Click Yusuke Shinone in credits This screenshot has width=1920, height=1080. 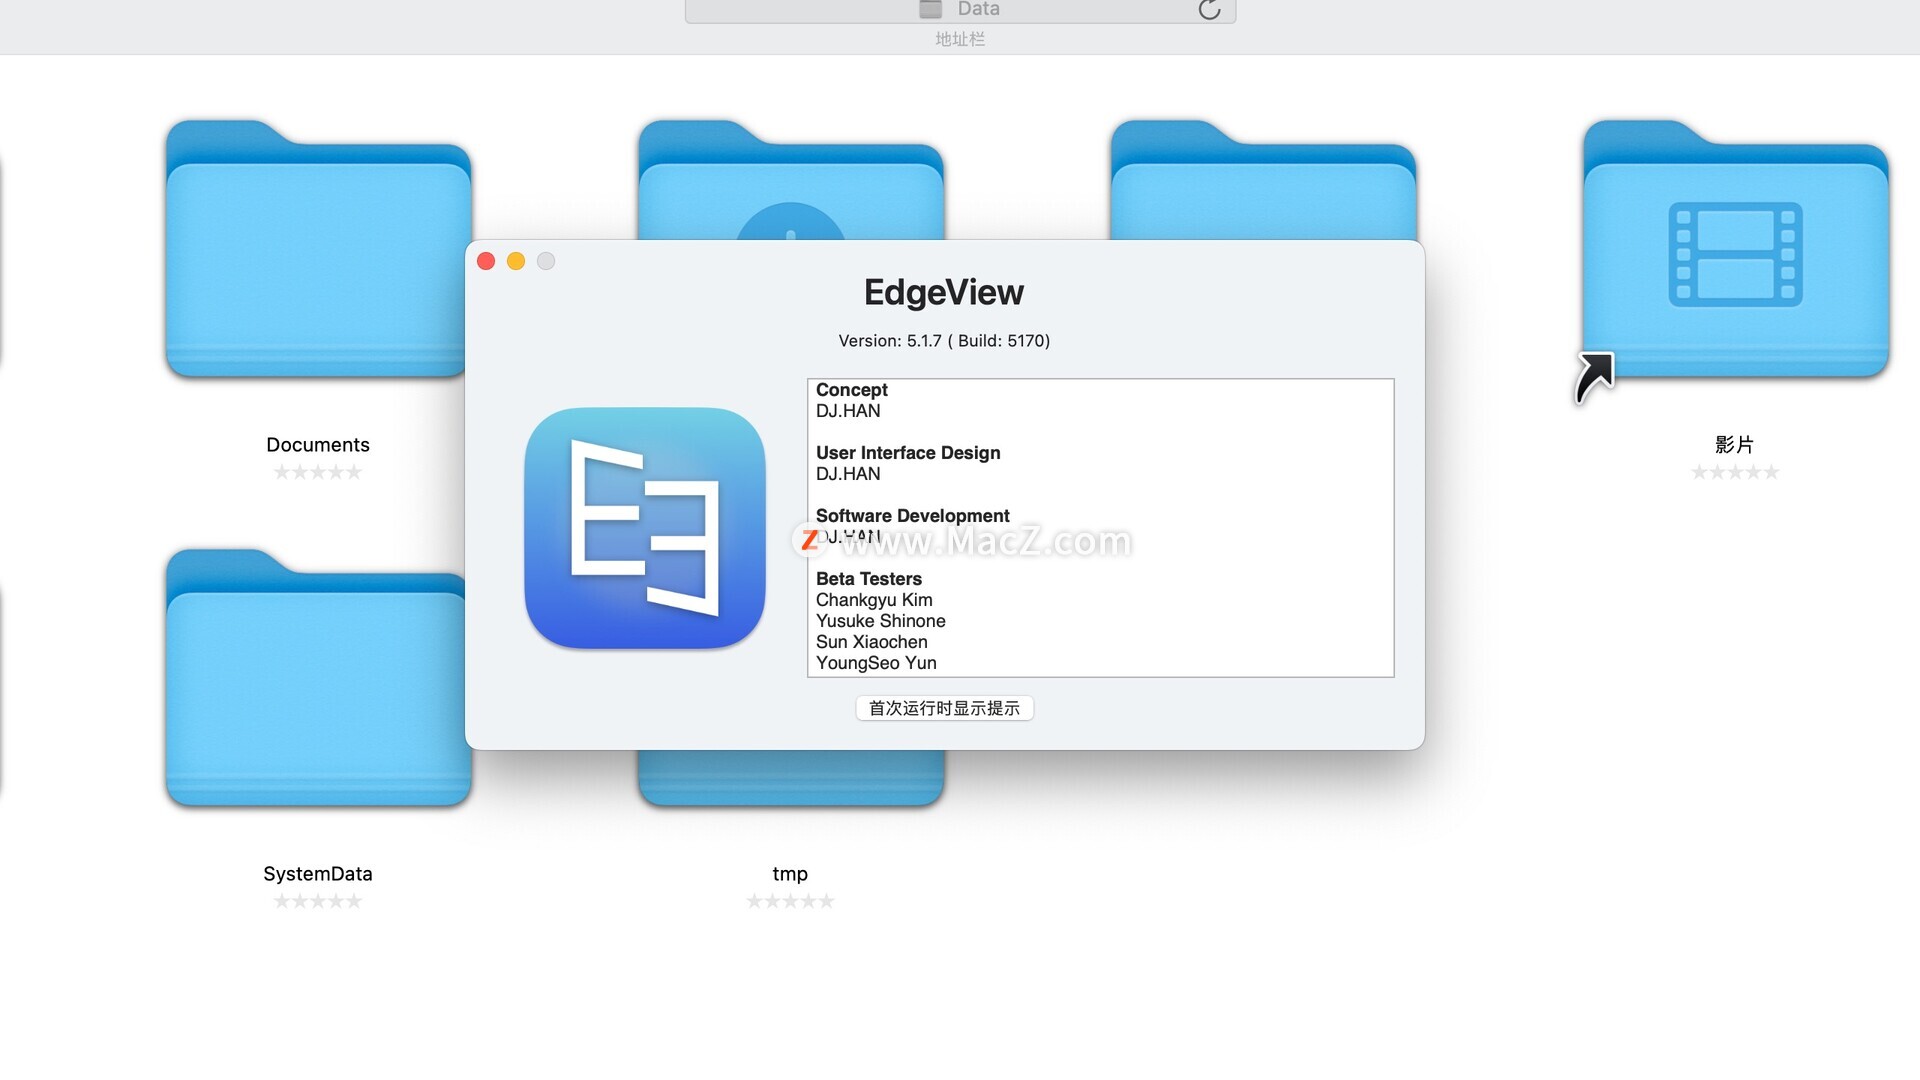point(881,621)
